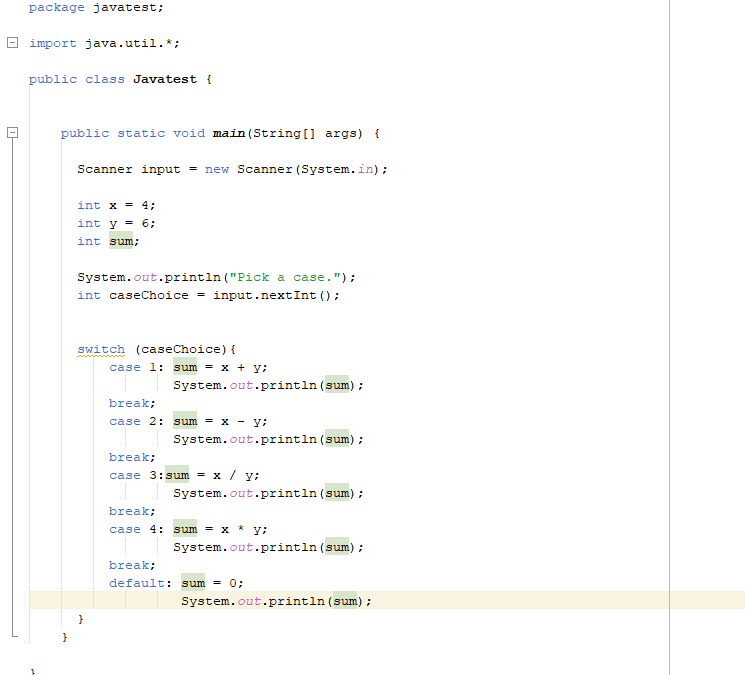The height and width of the screenshot is (675, 745).
Task: Click the 'package javatest;' line
Action: (96, 8)
